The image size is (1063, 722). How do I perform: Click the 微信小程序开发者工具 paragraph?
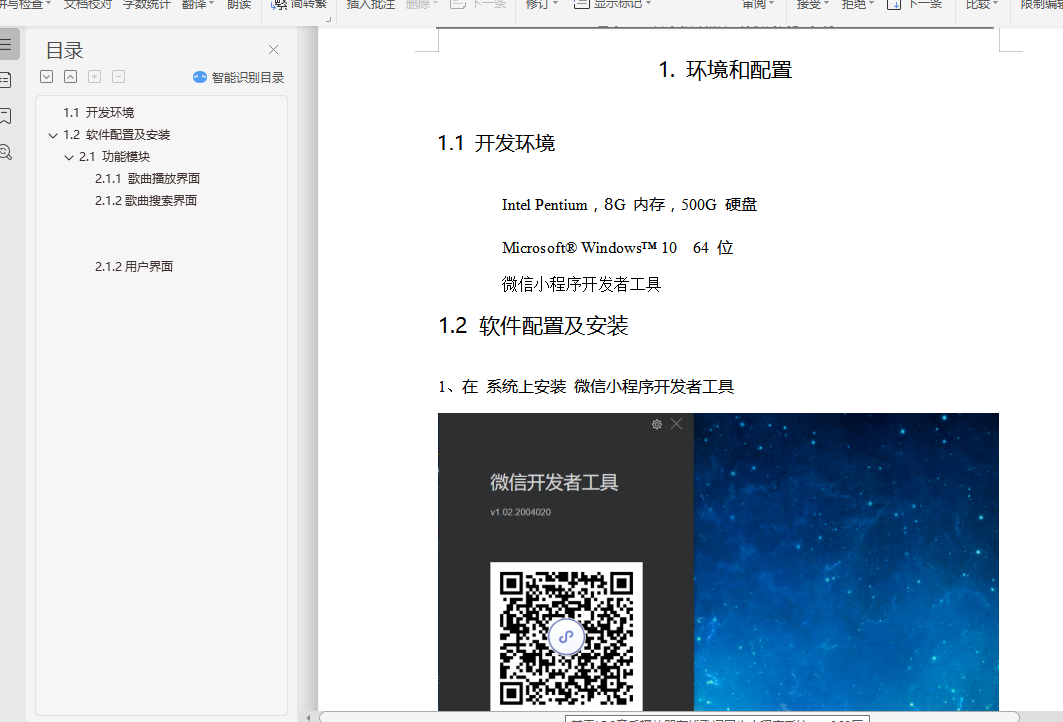(x=581, y=284)
